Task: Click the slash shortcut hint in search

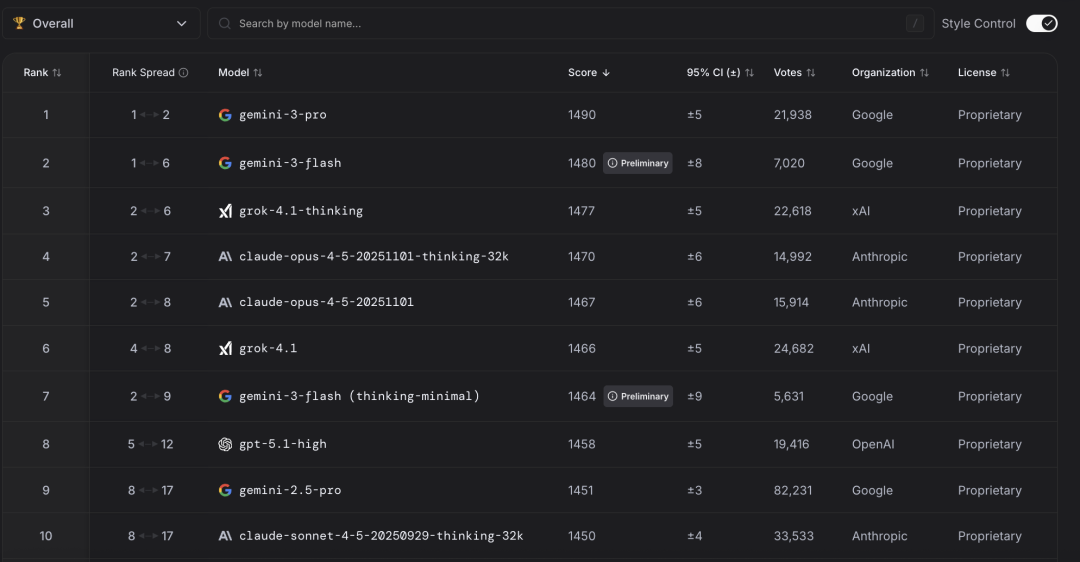Action: point(915,23)
